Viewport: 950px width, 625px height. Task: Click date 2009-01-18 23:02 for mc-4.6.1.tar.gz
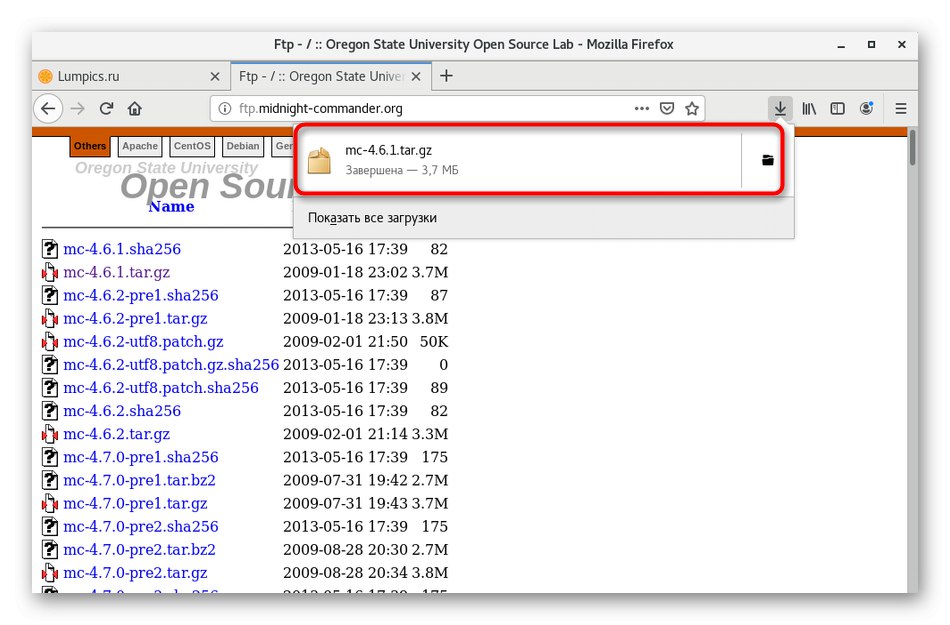345,273
